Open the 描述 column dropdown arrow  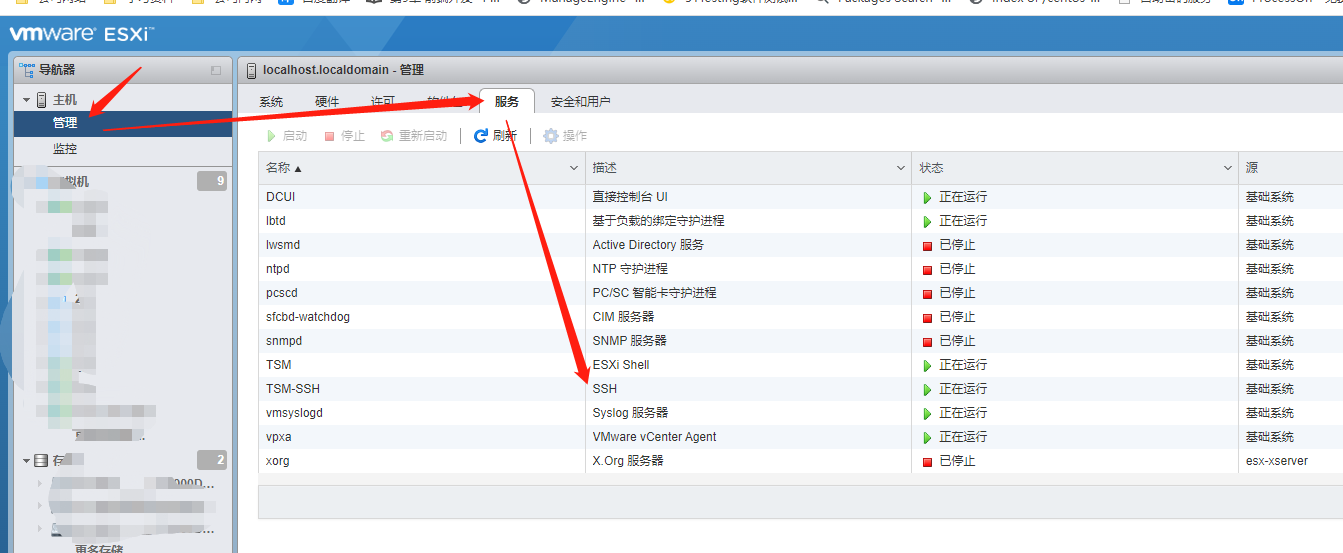[x=901, y=168]
